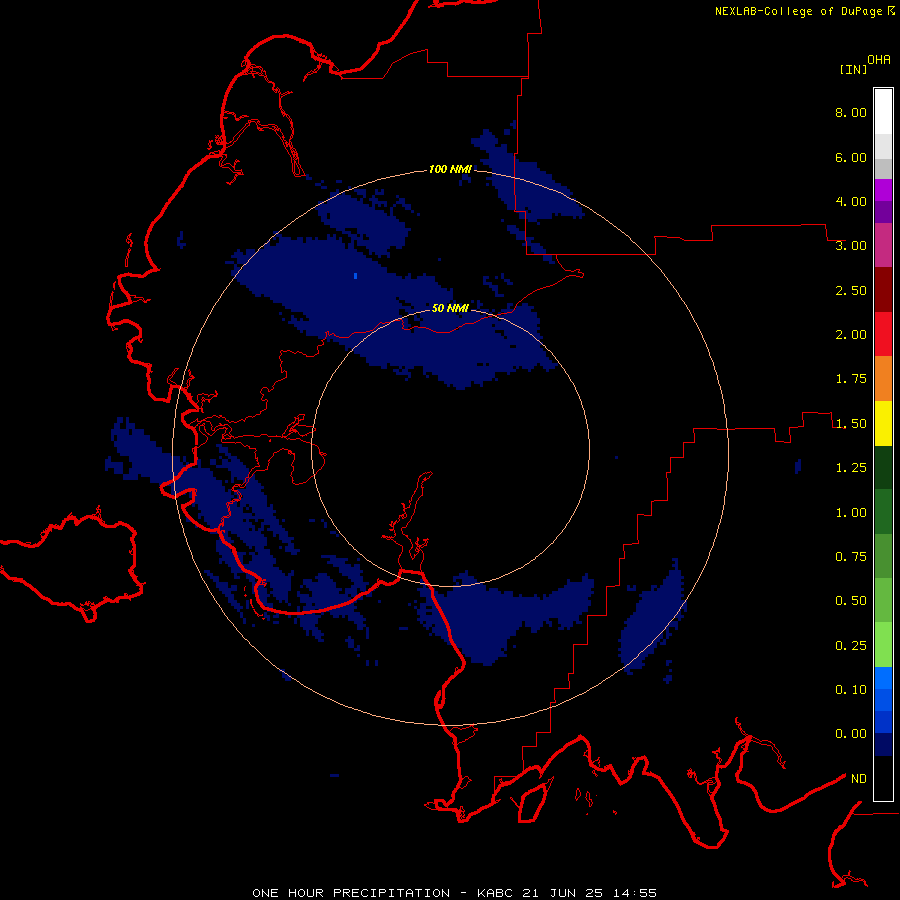This screenshot has width=900, height=900.
Task: Select the 1.75 legend value
Action: (851, 379)
